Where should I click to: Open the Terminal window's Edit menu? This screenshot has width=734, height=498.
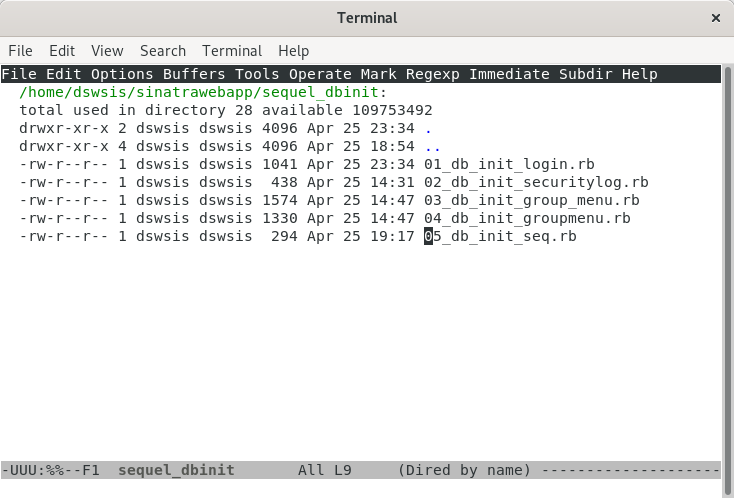[62, 51]
